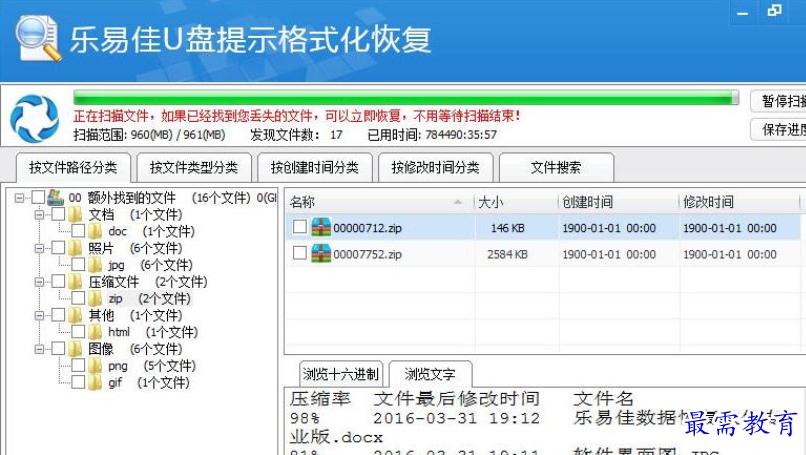806x455 pixels.
Task: Select the 00007752.zip file name
Action: point(367,254)
